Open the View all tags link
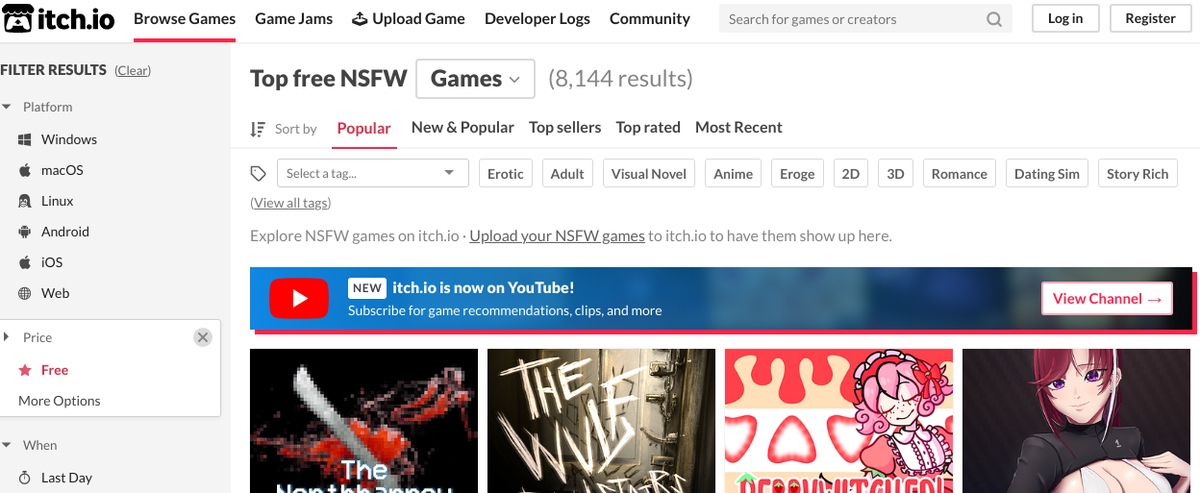1200x493 pixels. 291,203
